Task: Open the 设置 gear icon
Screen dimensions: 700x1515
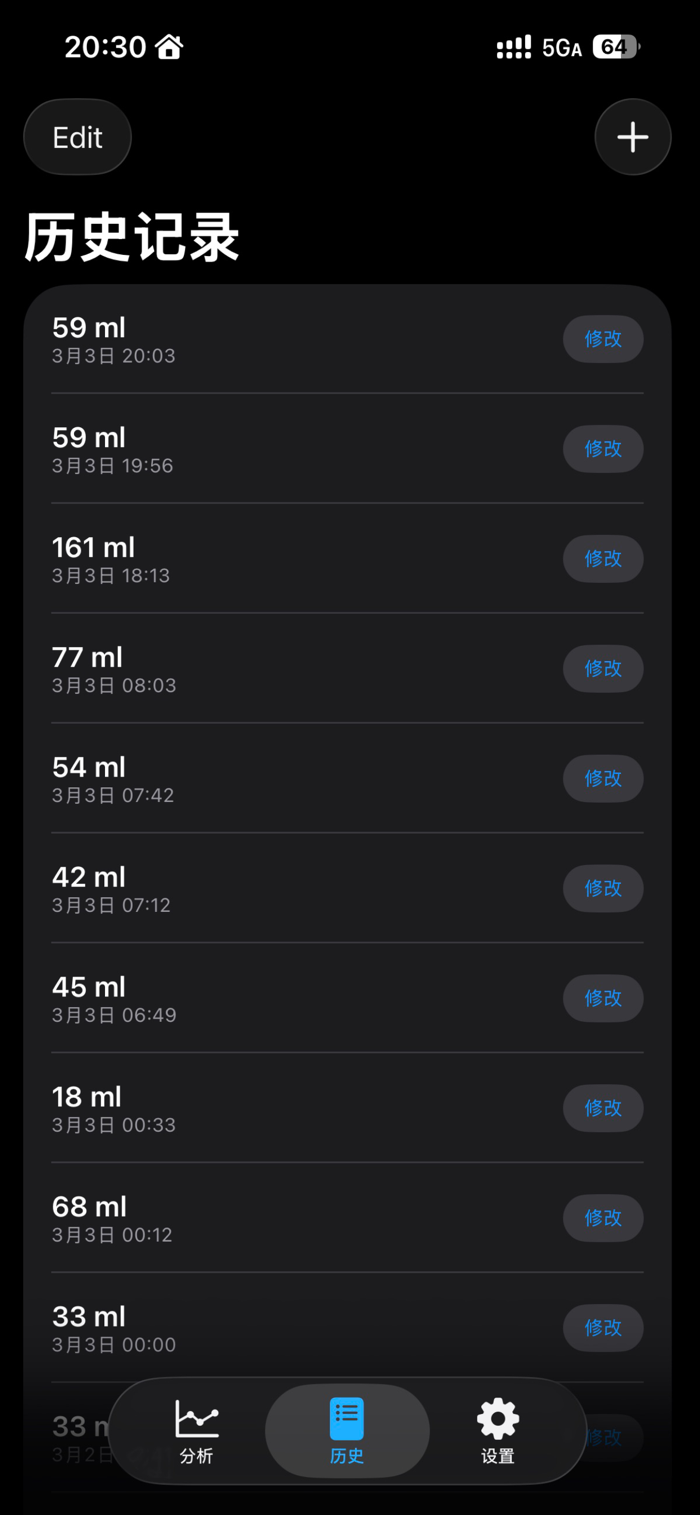Action: pos(498,1419)
